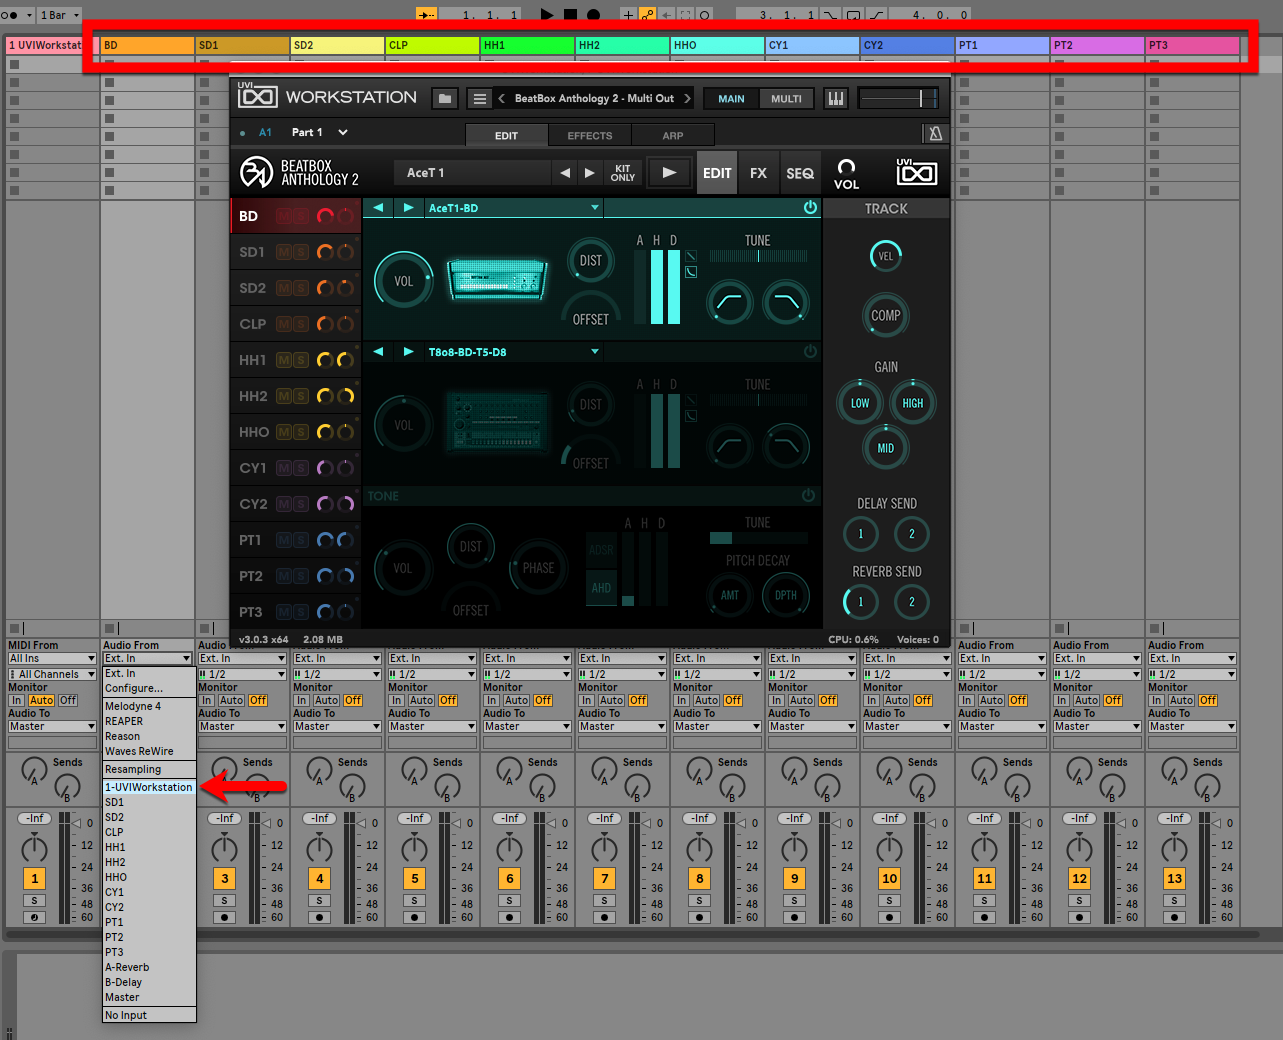
Task: Toggle the AceT1-BD layer power icon
Action: point(810,208)
